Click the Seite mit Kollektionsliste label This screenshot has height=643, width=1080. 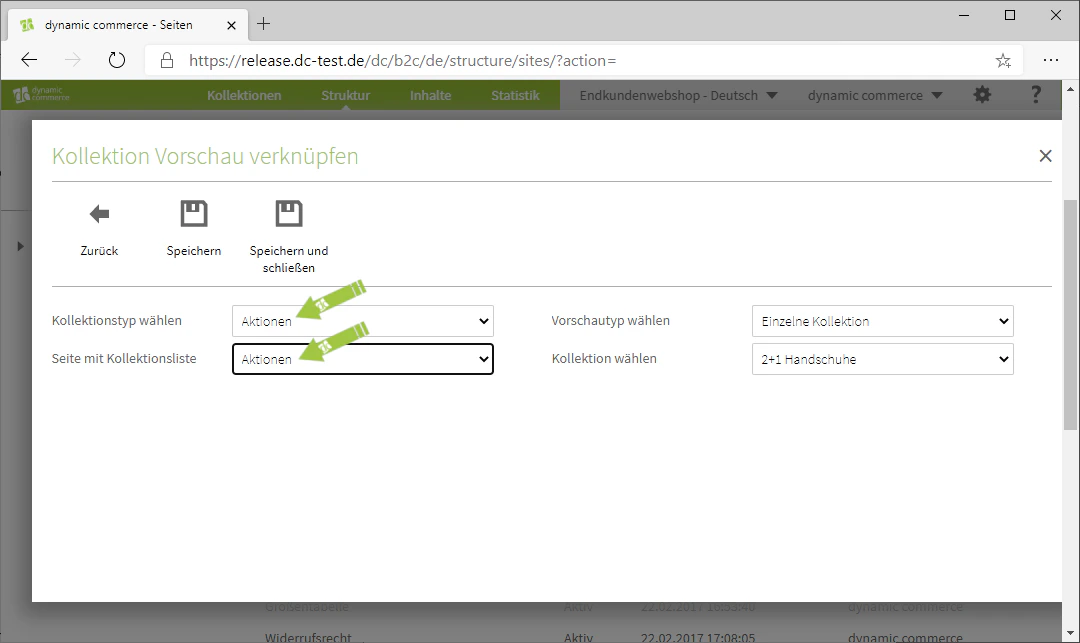click(124, 359)
